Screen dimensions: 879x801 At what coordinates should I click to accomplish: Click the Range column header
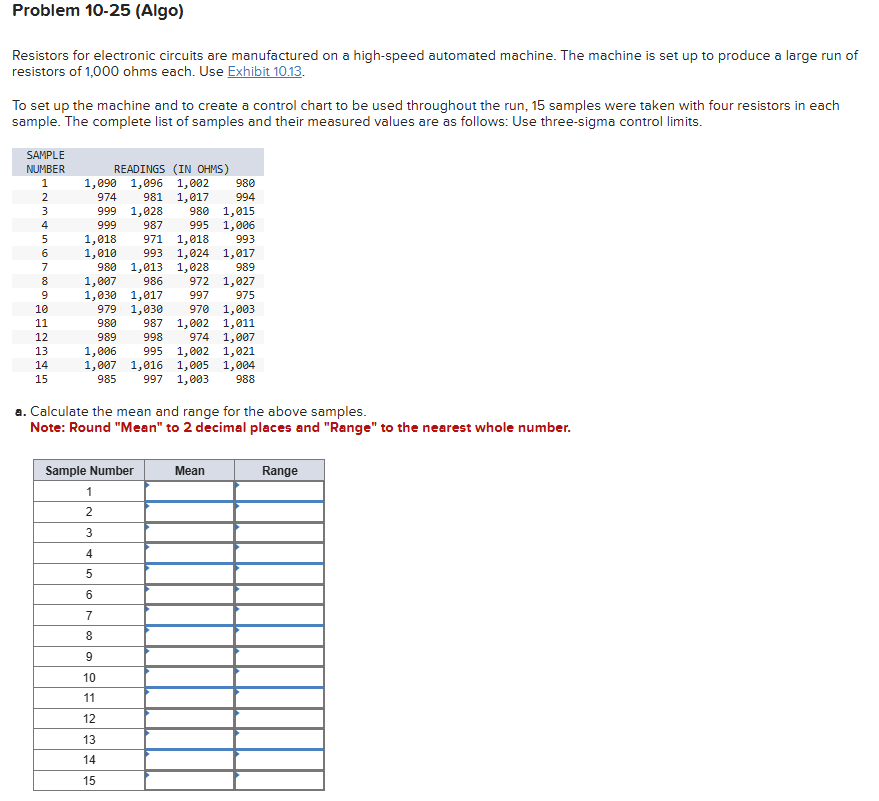(x=279, y=470)
